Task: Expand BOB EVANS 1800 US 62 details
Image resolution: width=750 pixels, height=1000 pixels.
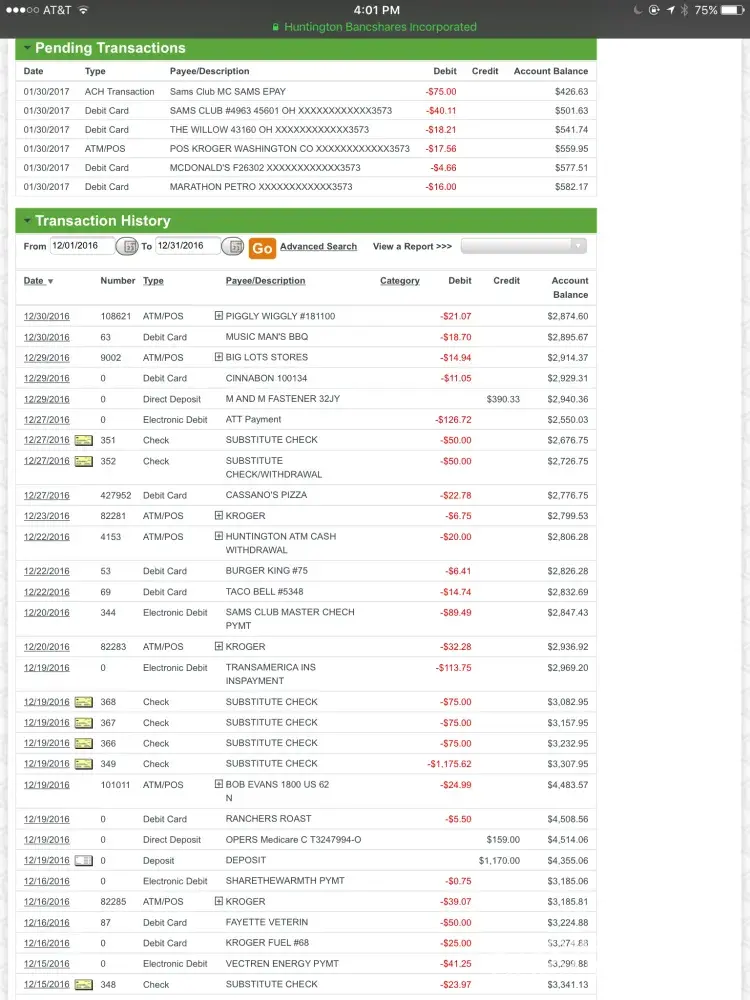Action: [x=219, y=784]
